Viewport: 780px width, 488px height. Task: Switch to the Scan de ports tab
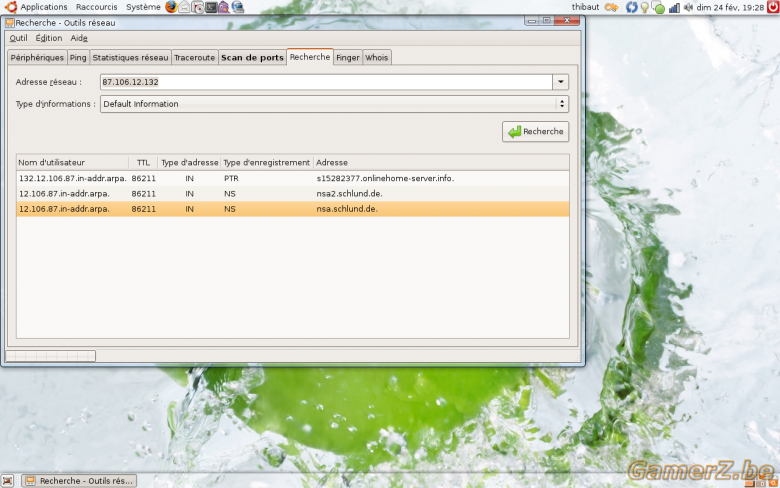pos(252,58)
